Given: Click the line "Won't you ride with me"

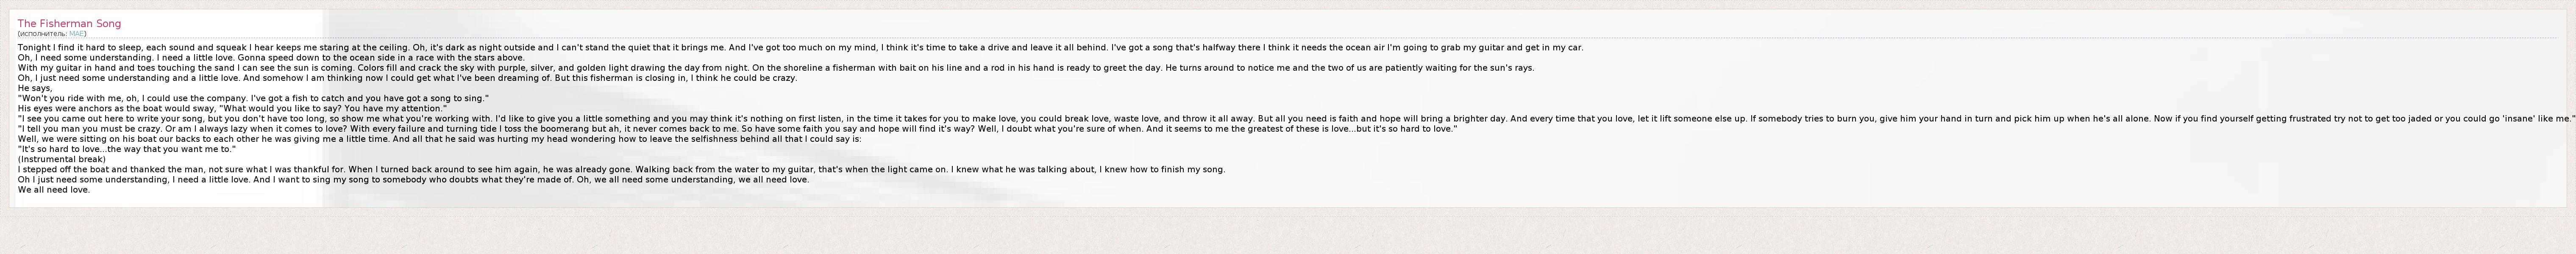Looking at the screenshot, I should click(x=250, y=98).
